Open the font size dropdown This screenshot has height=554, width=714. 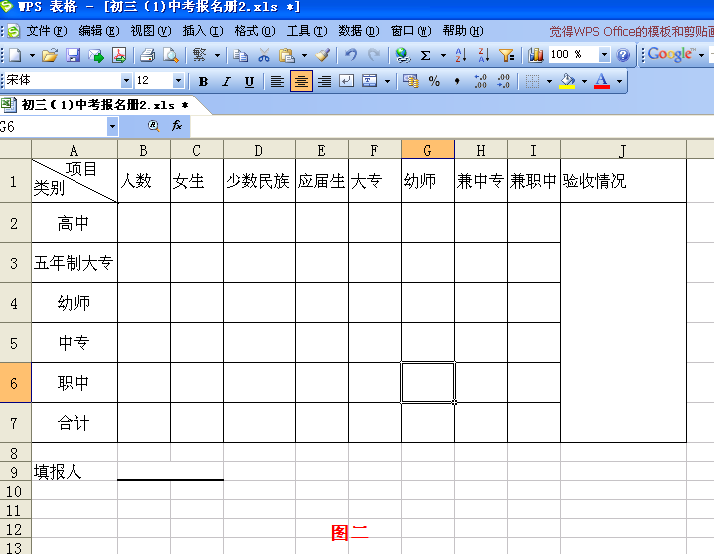179,81
